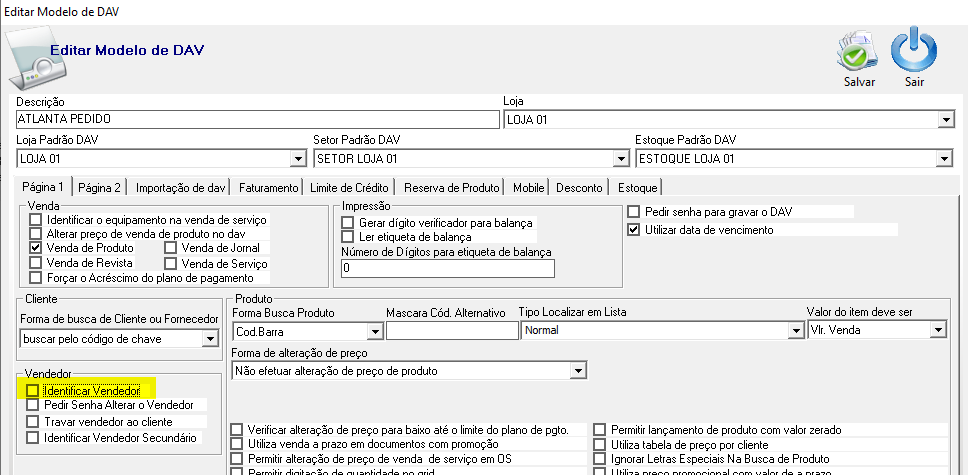Expand Loja Padrão DAV combo box
968x475 pixels.
point(298,159)
